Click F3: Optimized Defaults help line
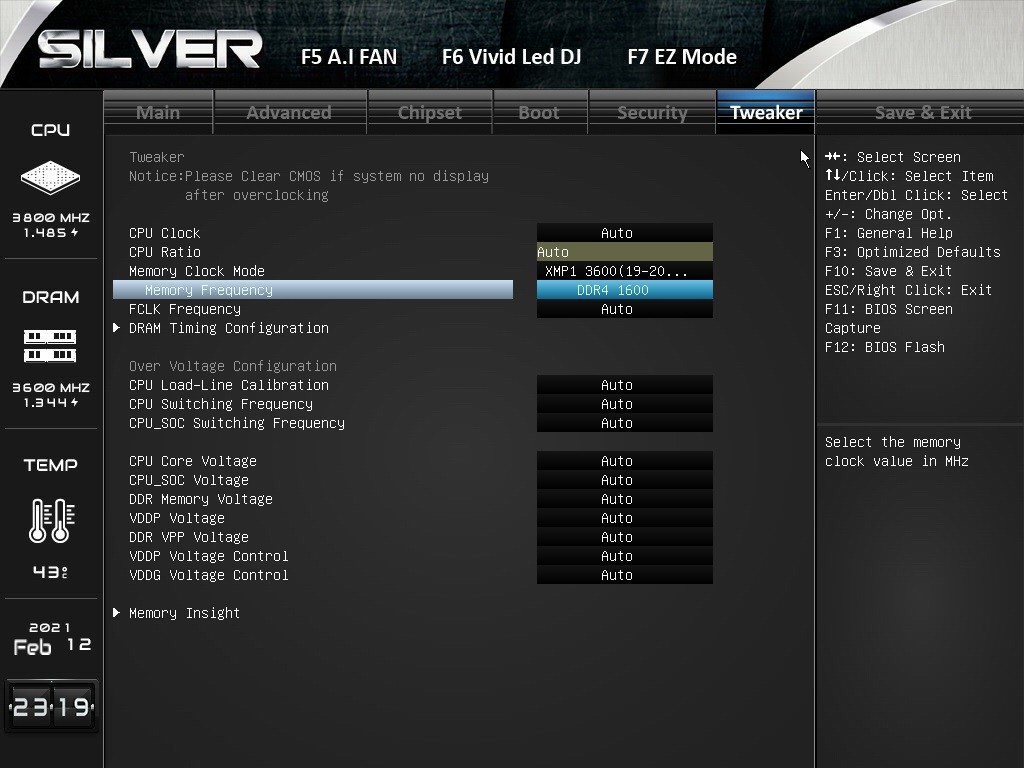The height and width of the screenshot is (768, 1024). click(x=912, y=252)
